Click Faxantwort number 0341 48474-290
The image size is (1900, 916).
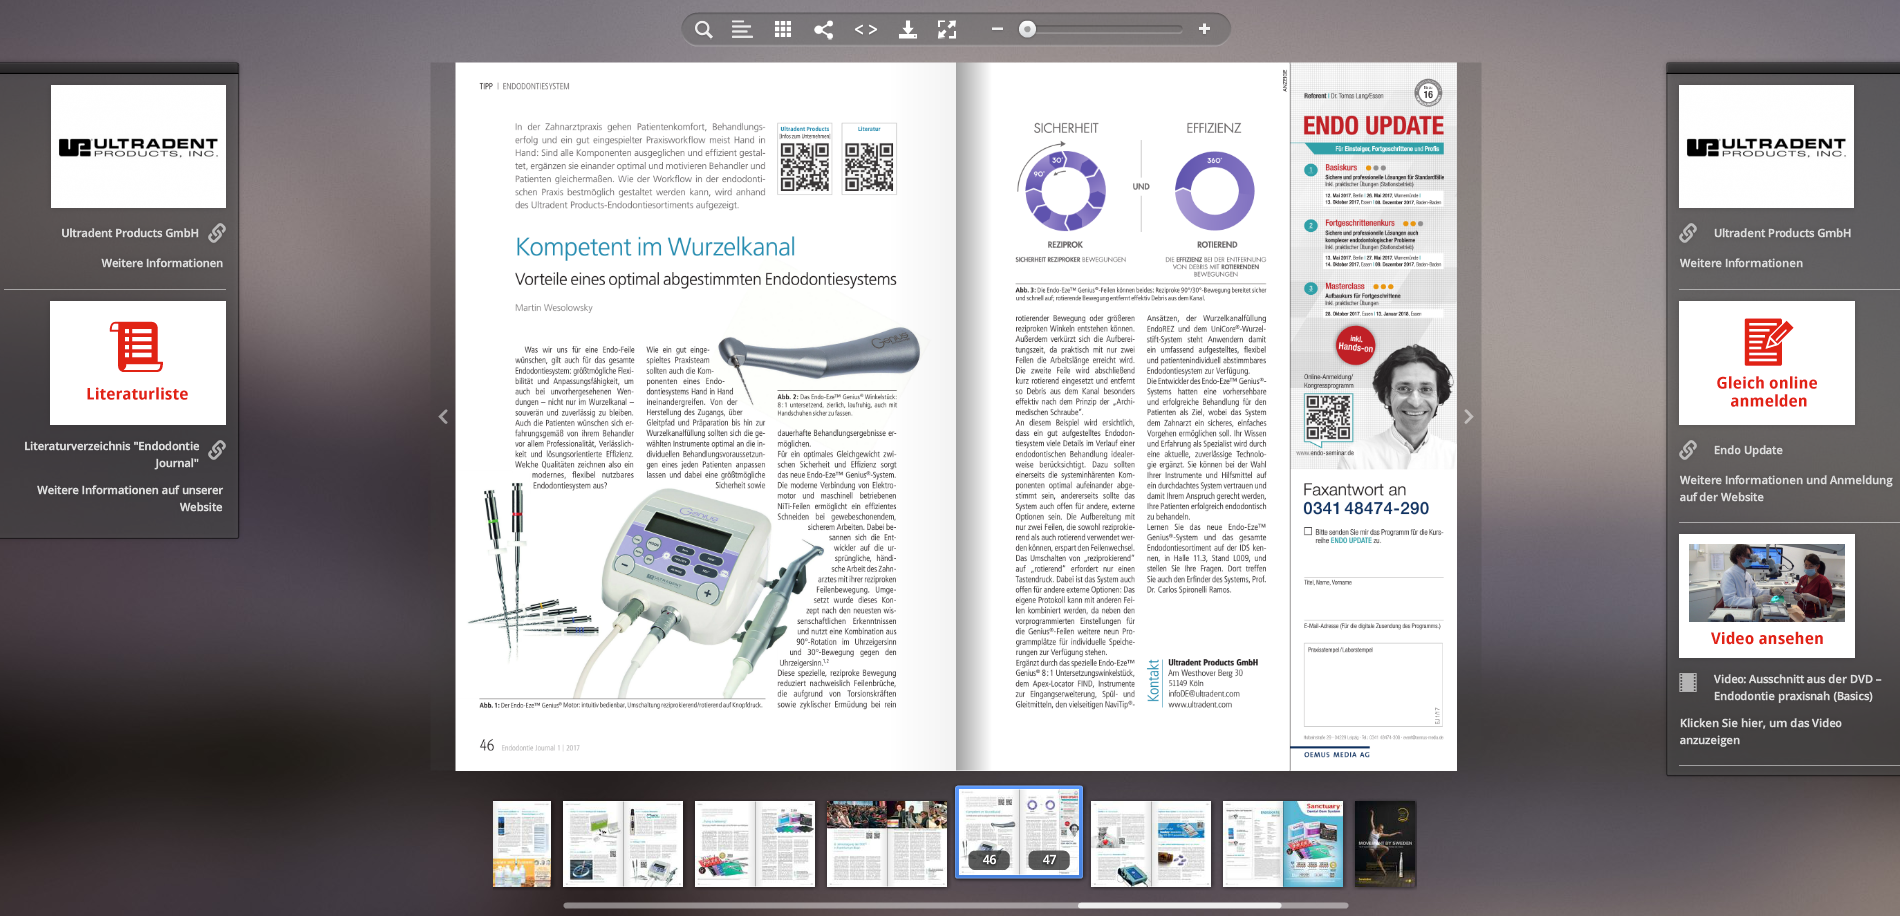1366,508
